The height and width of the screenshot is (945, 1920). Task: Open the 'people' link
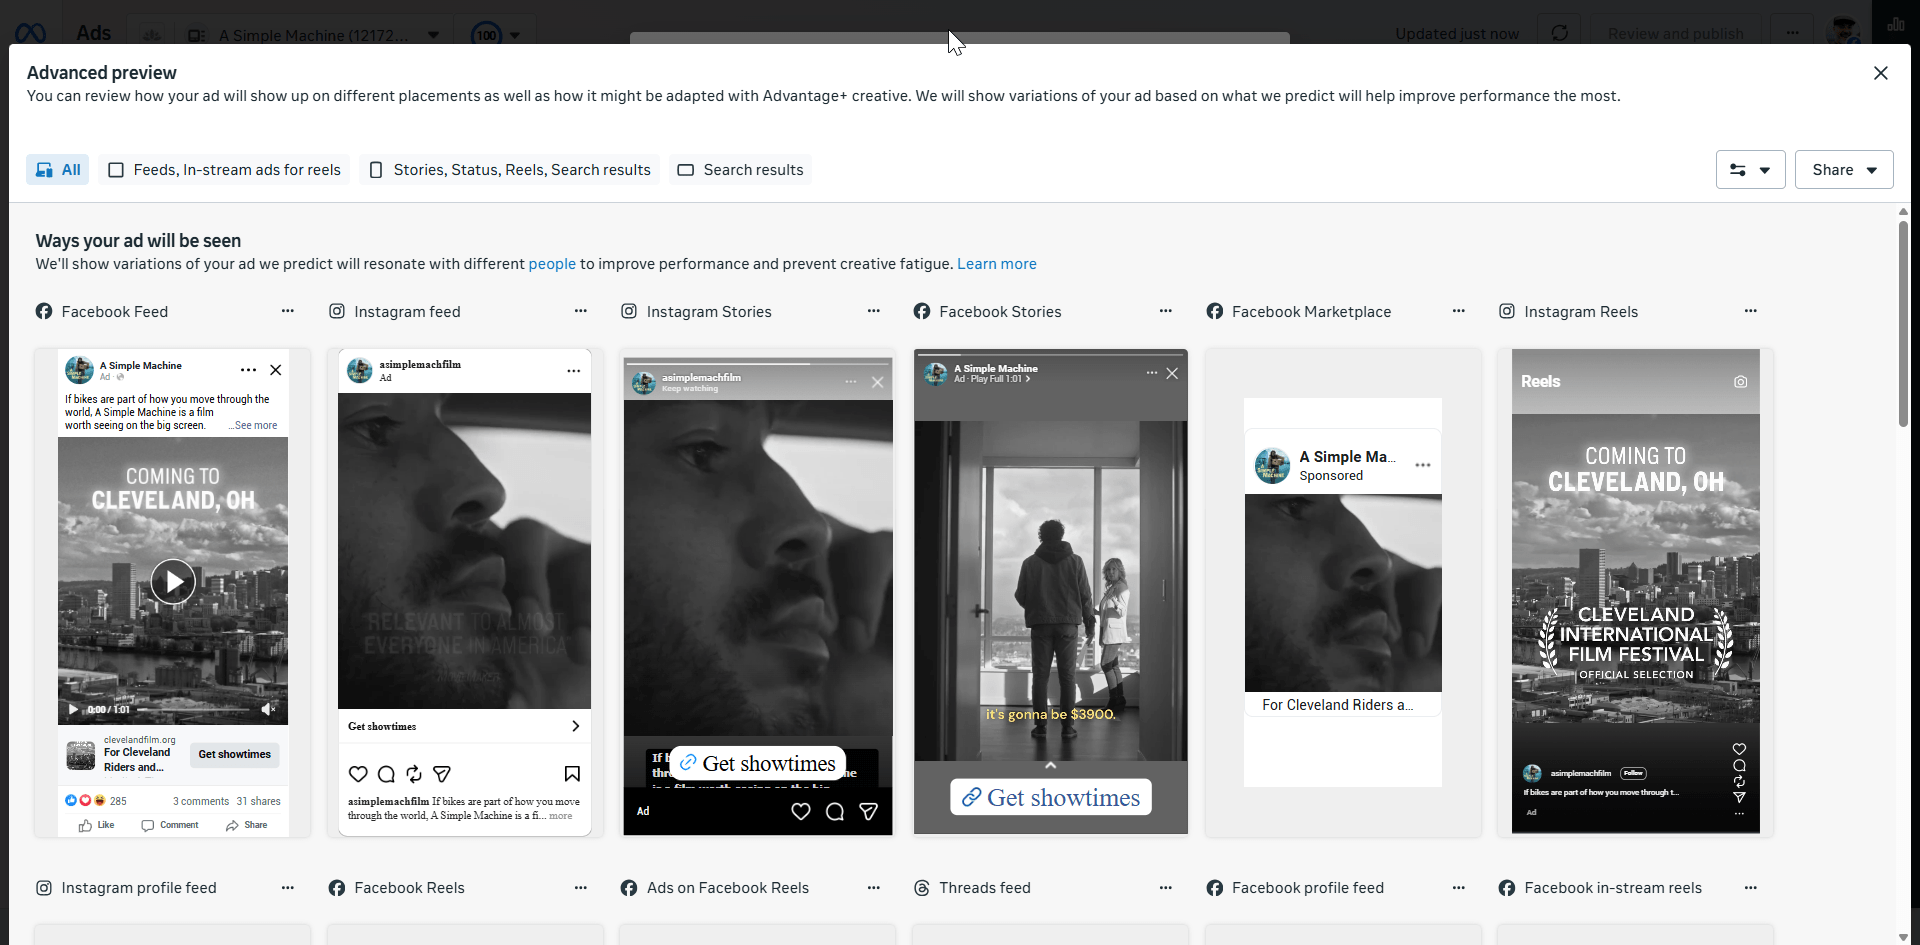(x=552, y=264)
